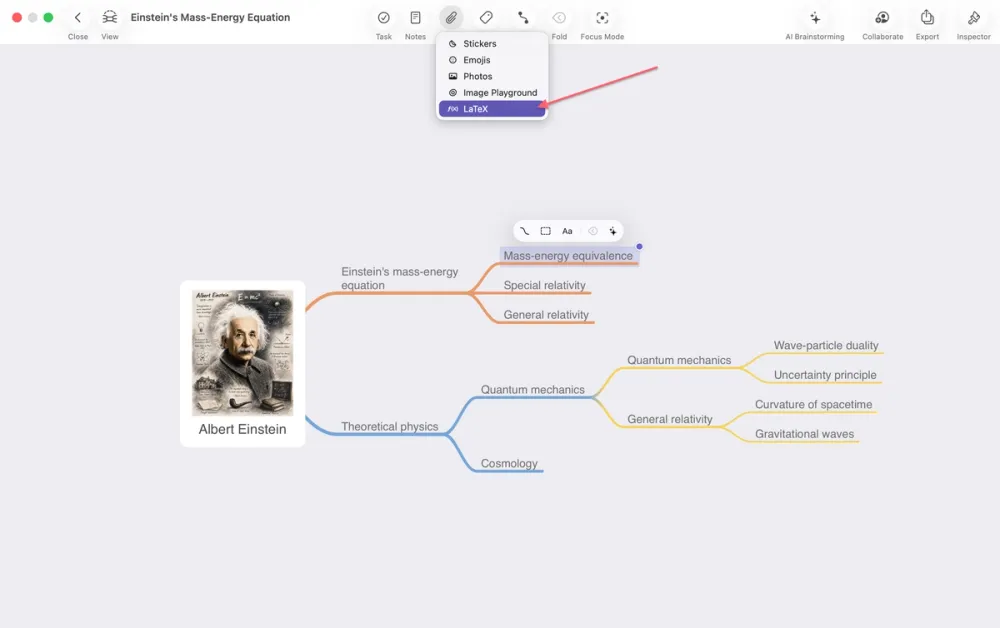The height and width of the screenshot is (628, 1000).
Task: Choose Photos from the attachment menu
Action: 492,76
